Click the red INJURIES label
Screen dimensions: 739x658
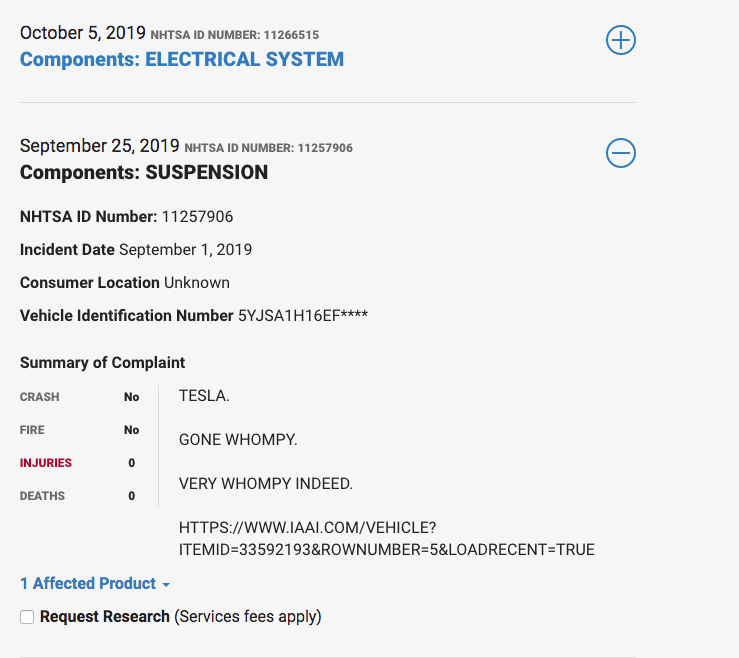[x=46, y=463]
